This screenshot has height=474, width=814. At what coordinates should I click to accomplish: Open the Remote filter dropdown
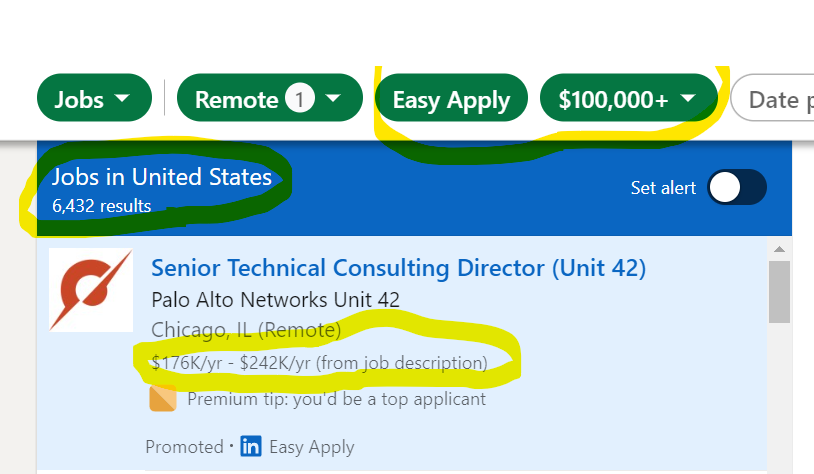coord(269,98)
